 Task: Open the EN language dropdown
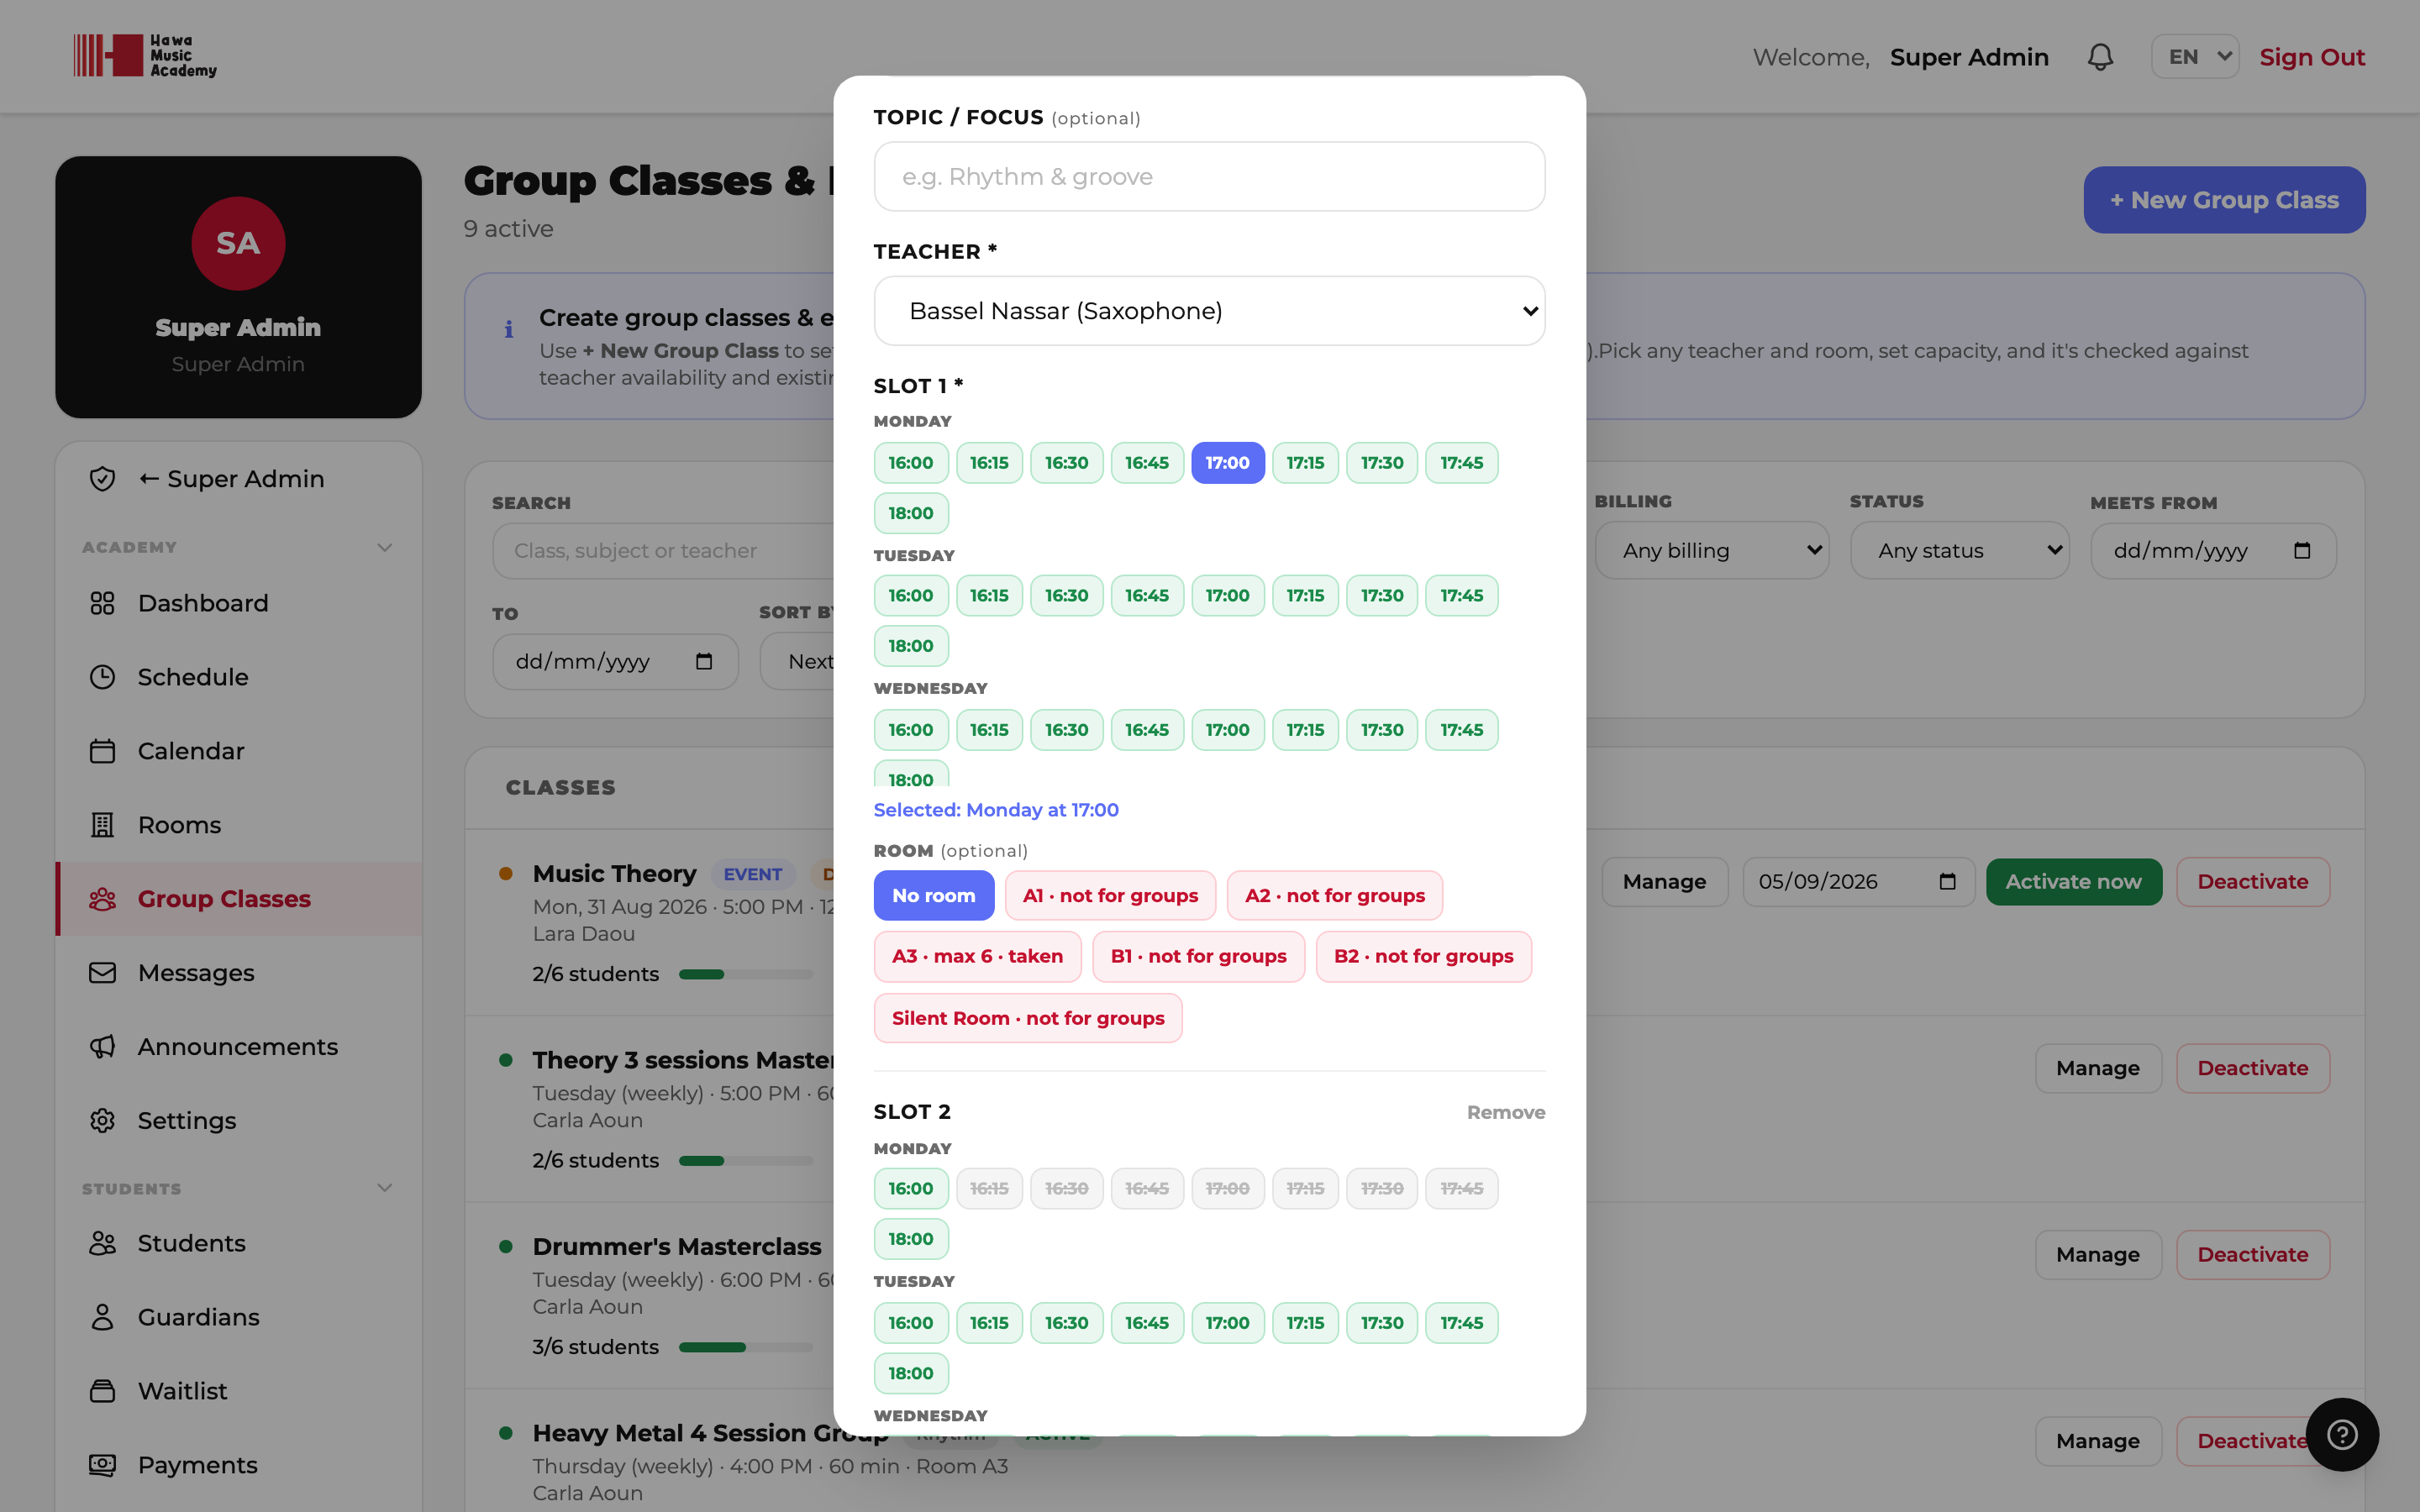(x=2194, y=57)
